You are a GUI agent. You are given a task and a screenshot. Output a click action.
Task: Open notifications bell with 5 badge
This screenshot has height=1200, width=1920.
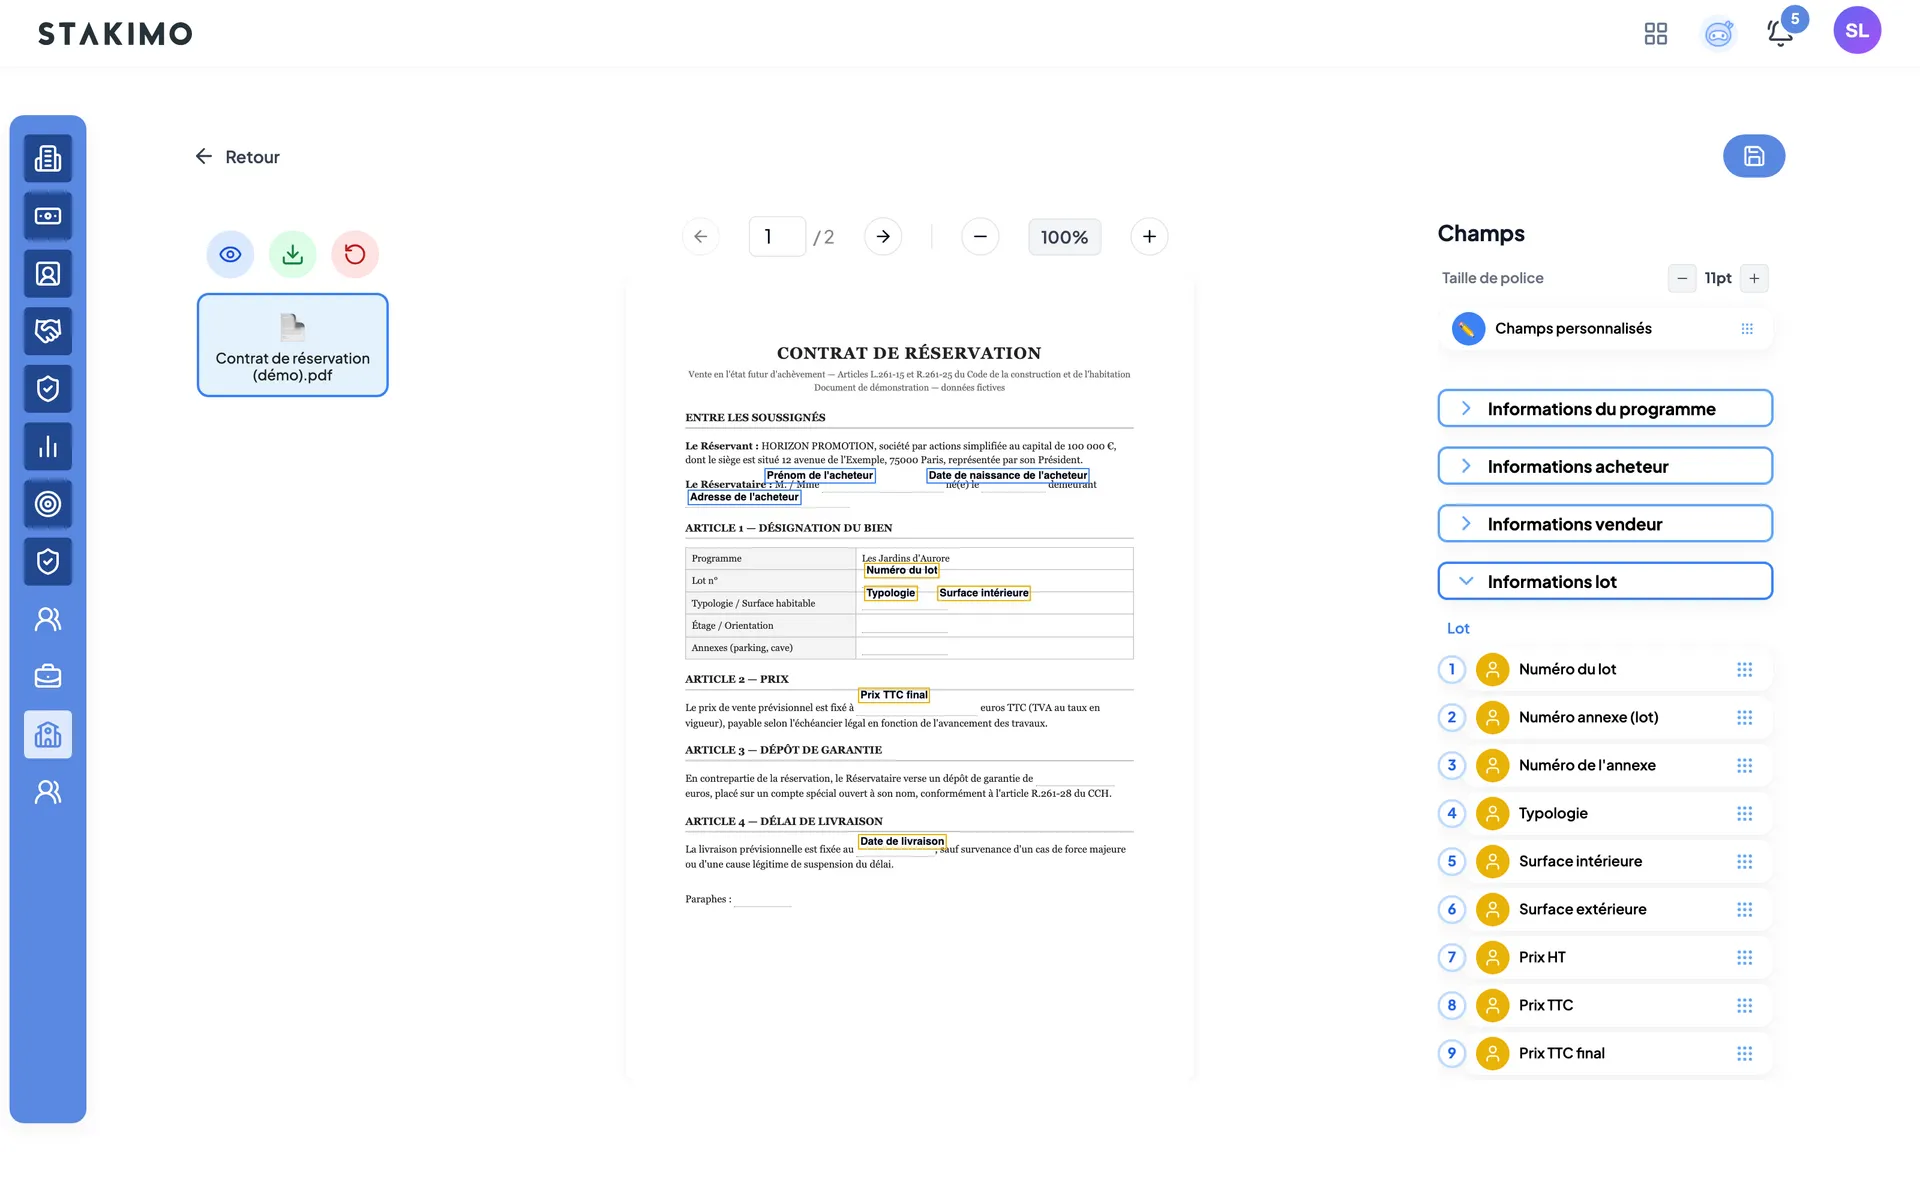[x=1781, y=32]
